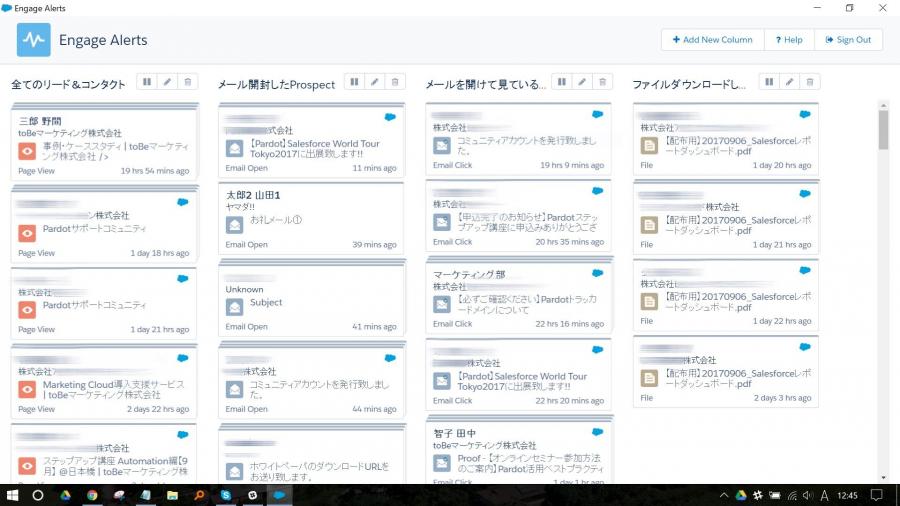The image size is (900, 506).
Task: Click email open icon on お礼メール① card
Action: [x=234, y=225]
